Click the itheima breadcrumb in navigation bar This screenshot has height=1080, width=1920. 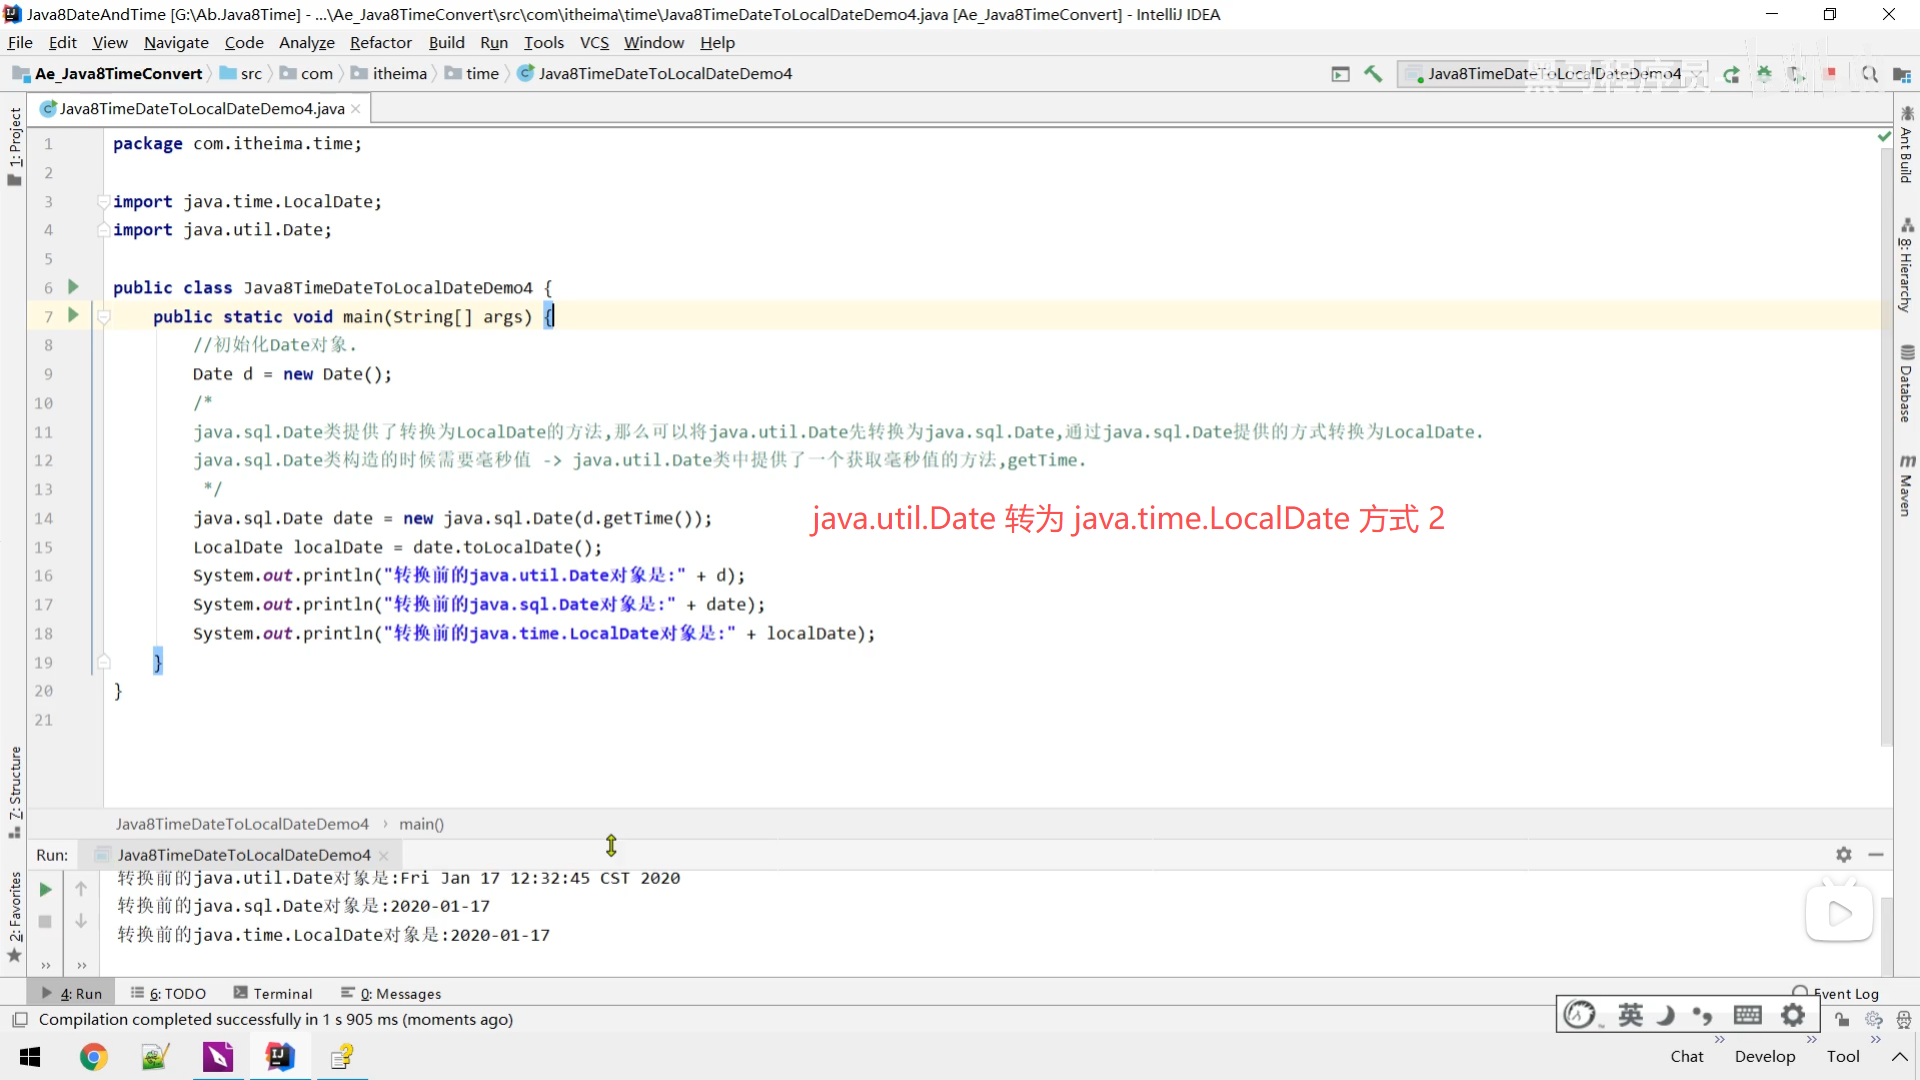[x=399, y=74]
